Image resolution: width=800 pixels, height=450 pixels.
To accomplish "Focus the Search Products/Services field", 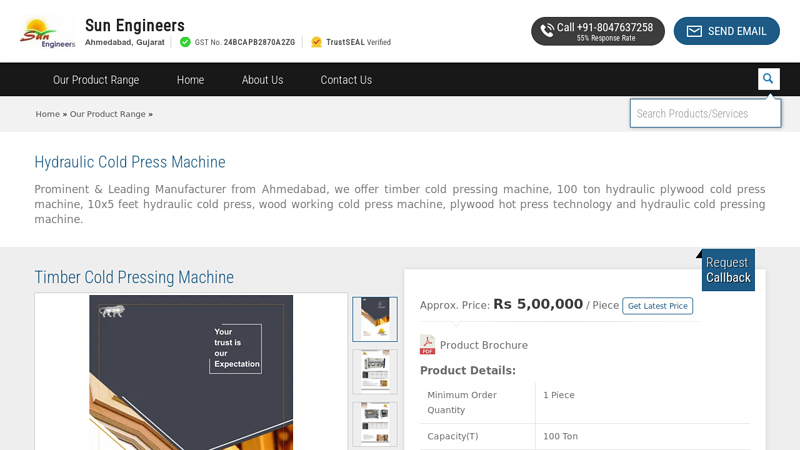I will click(x=705, y=113).
